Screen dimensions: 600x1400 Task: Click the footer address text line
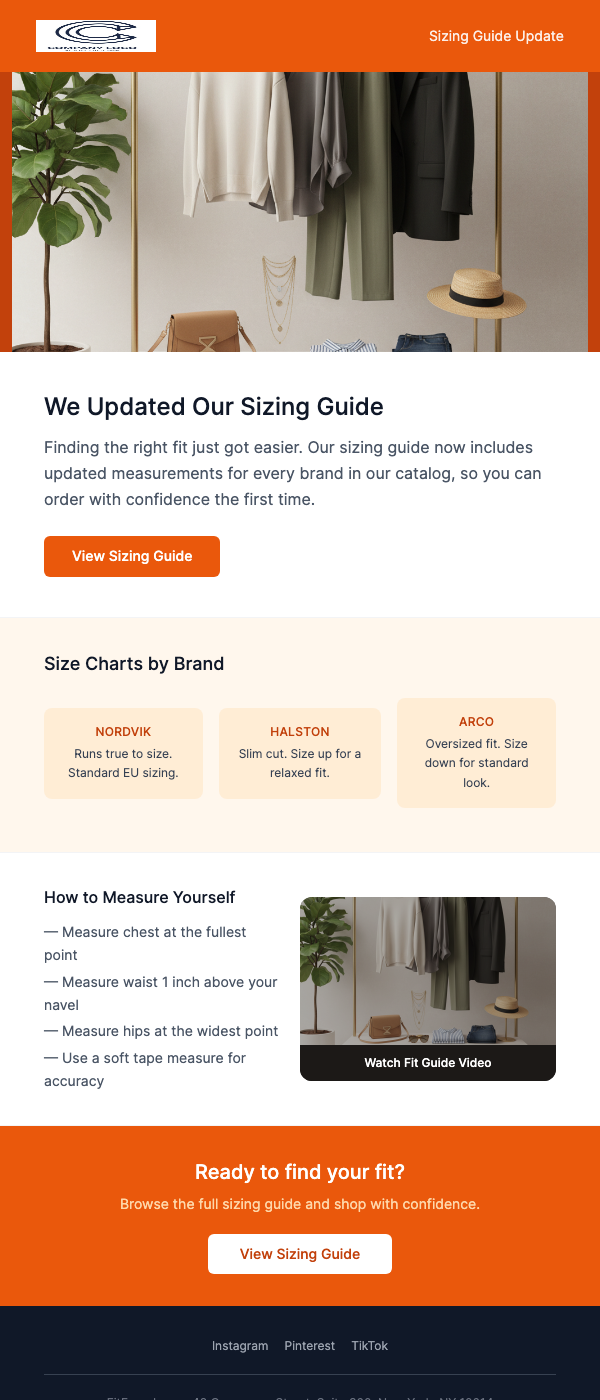point(300,1397)
